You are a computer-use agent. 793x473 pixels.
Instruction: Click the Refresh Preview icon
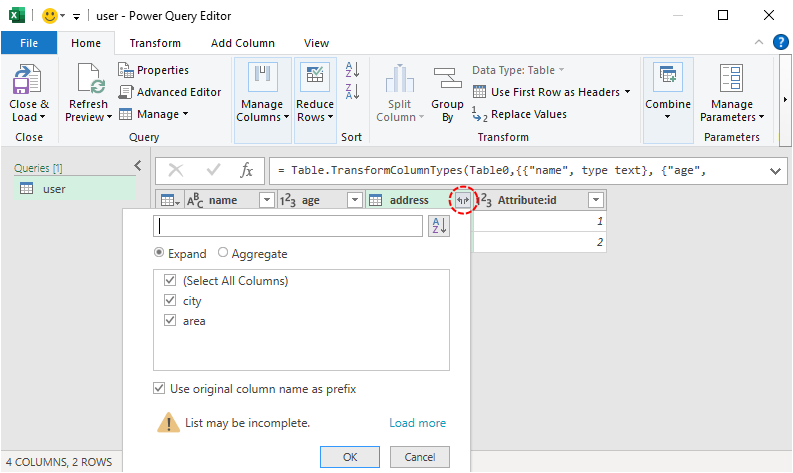(91, 79)
